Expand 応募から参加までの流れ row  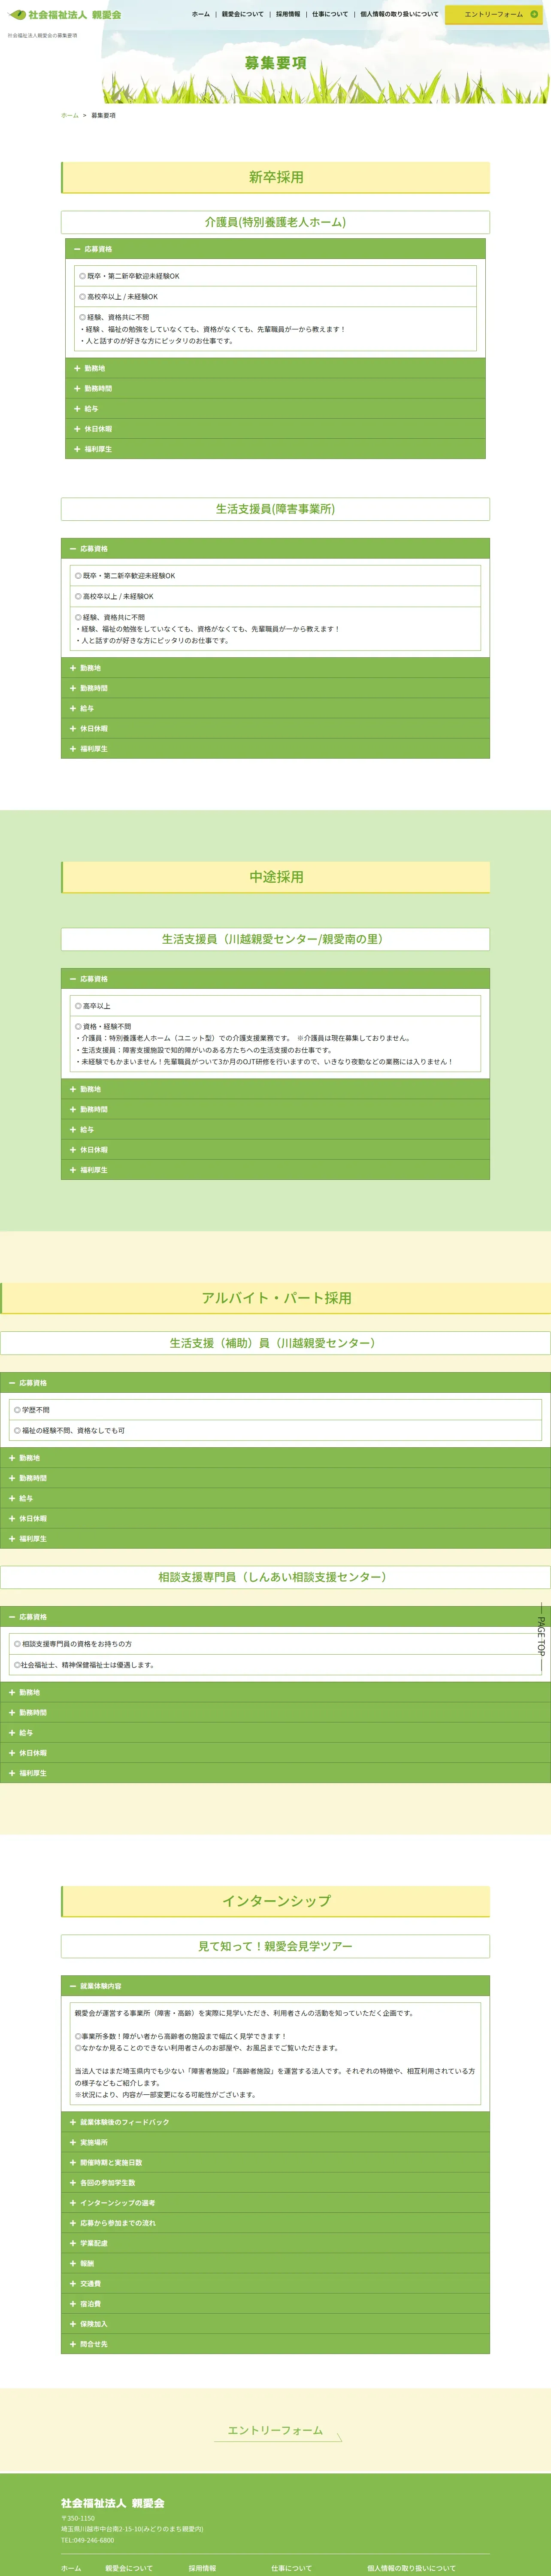tap(275, 2223)
